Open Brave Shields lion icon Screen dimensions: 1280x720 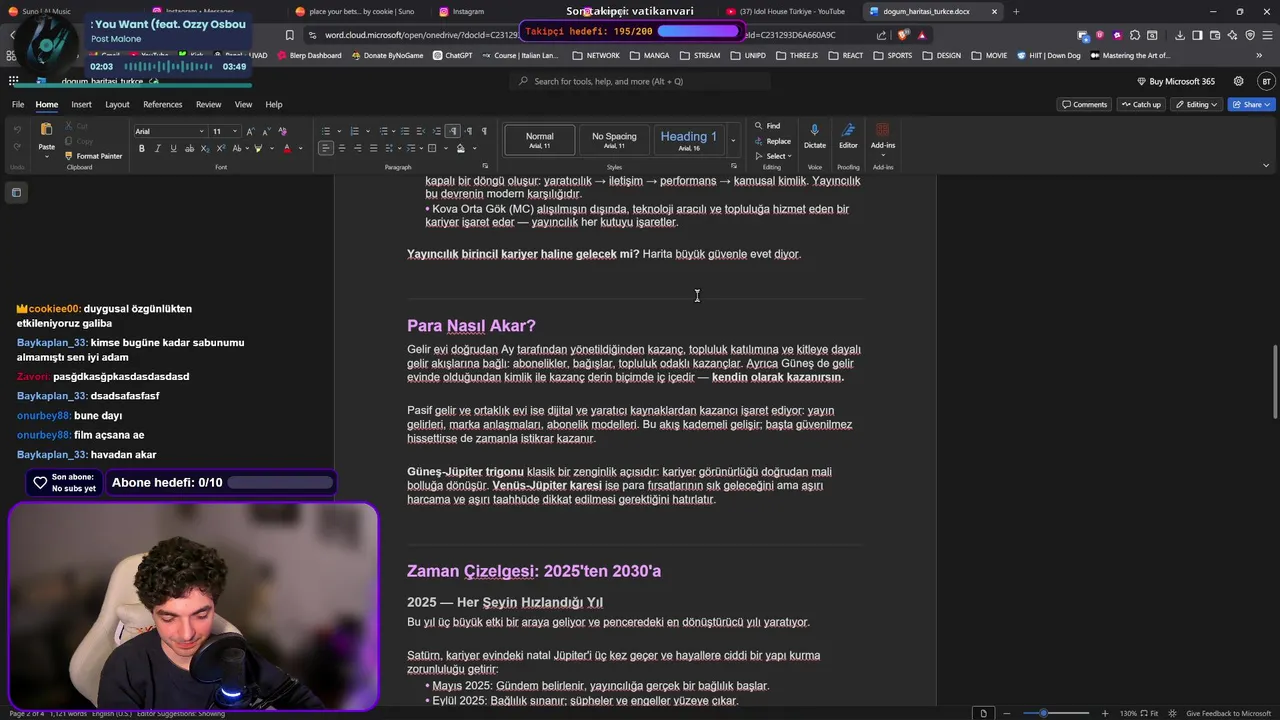(x=904, y=35)
